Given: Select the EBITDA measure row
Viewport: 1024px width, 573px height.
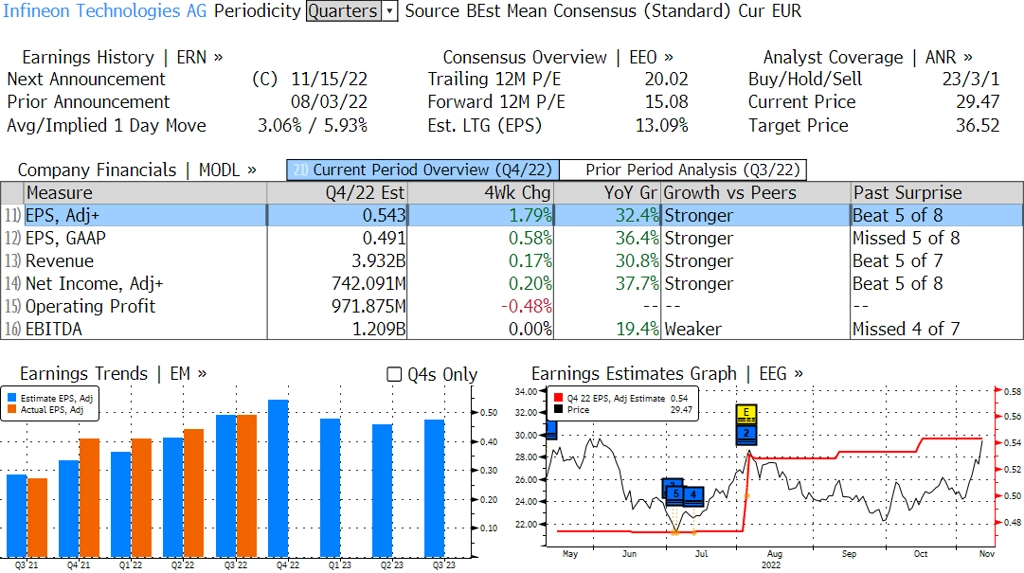Looking at the screenshot, I should click(512, 329).
